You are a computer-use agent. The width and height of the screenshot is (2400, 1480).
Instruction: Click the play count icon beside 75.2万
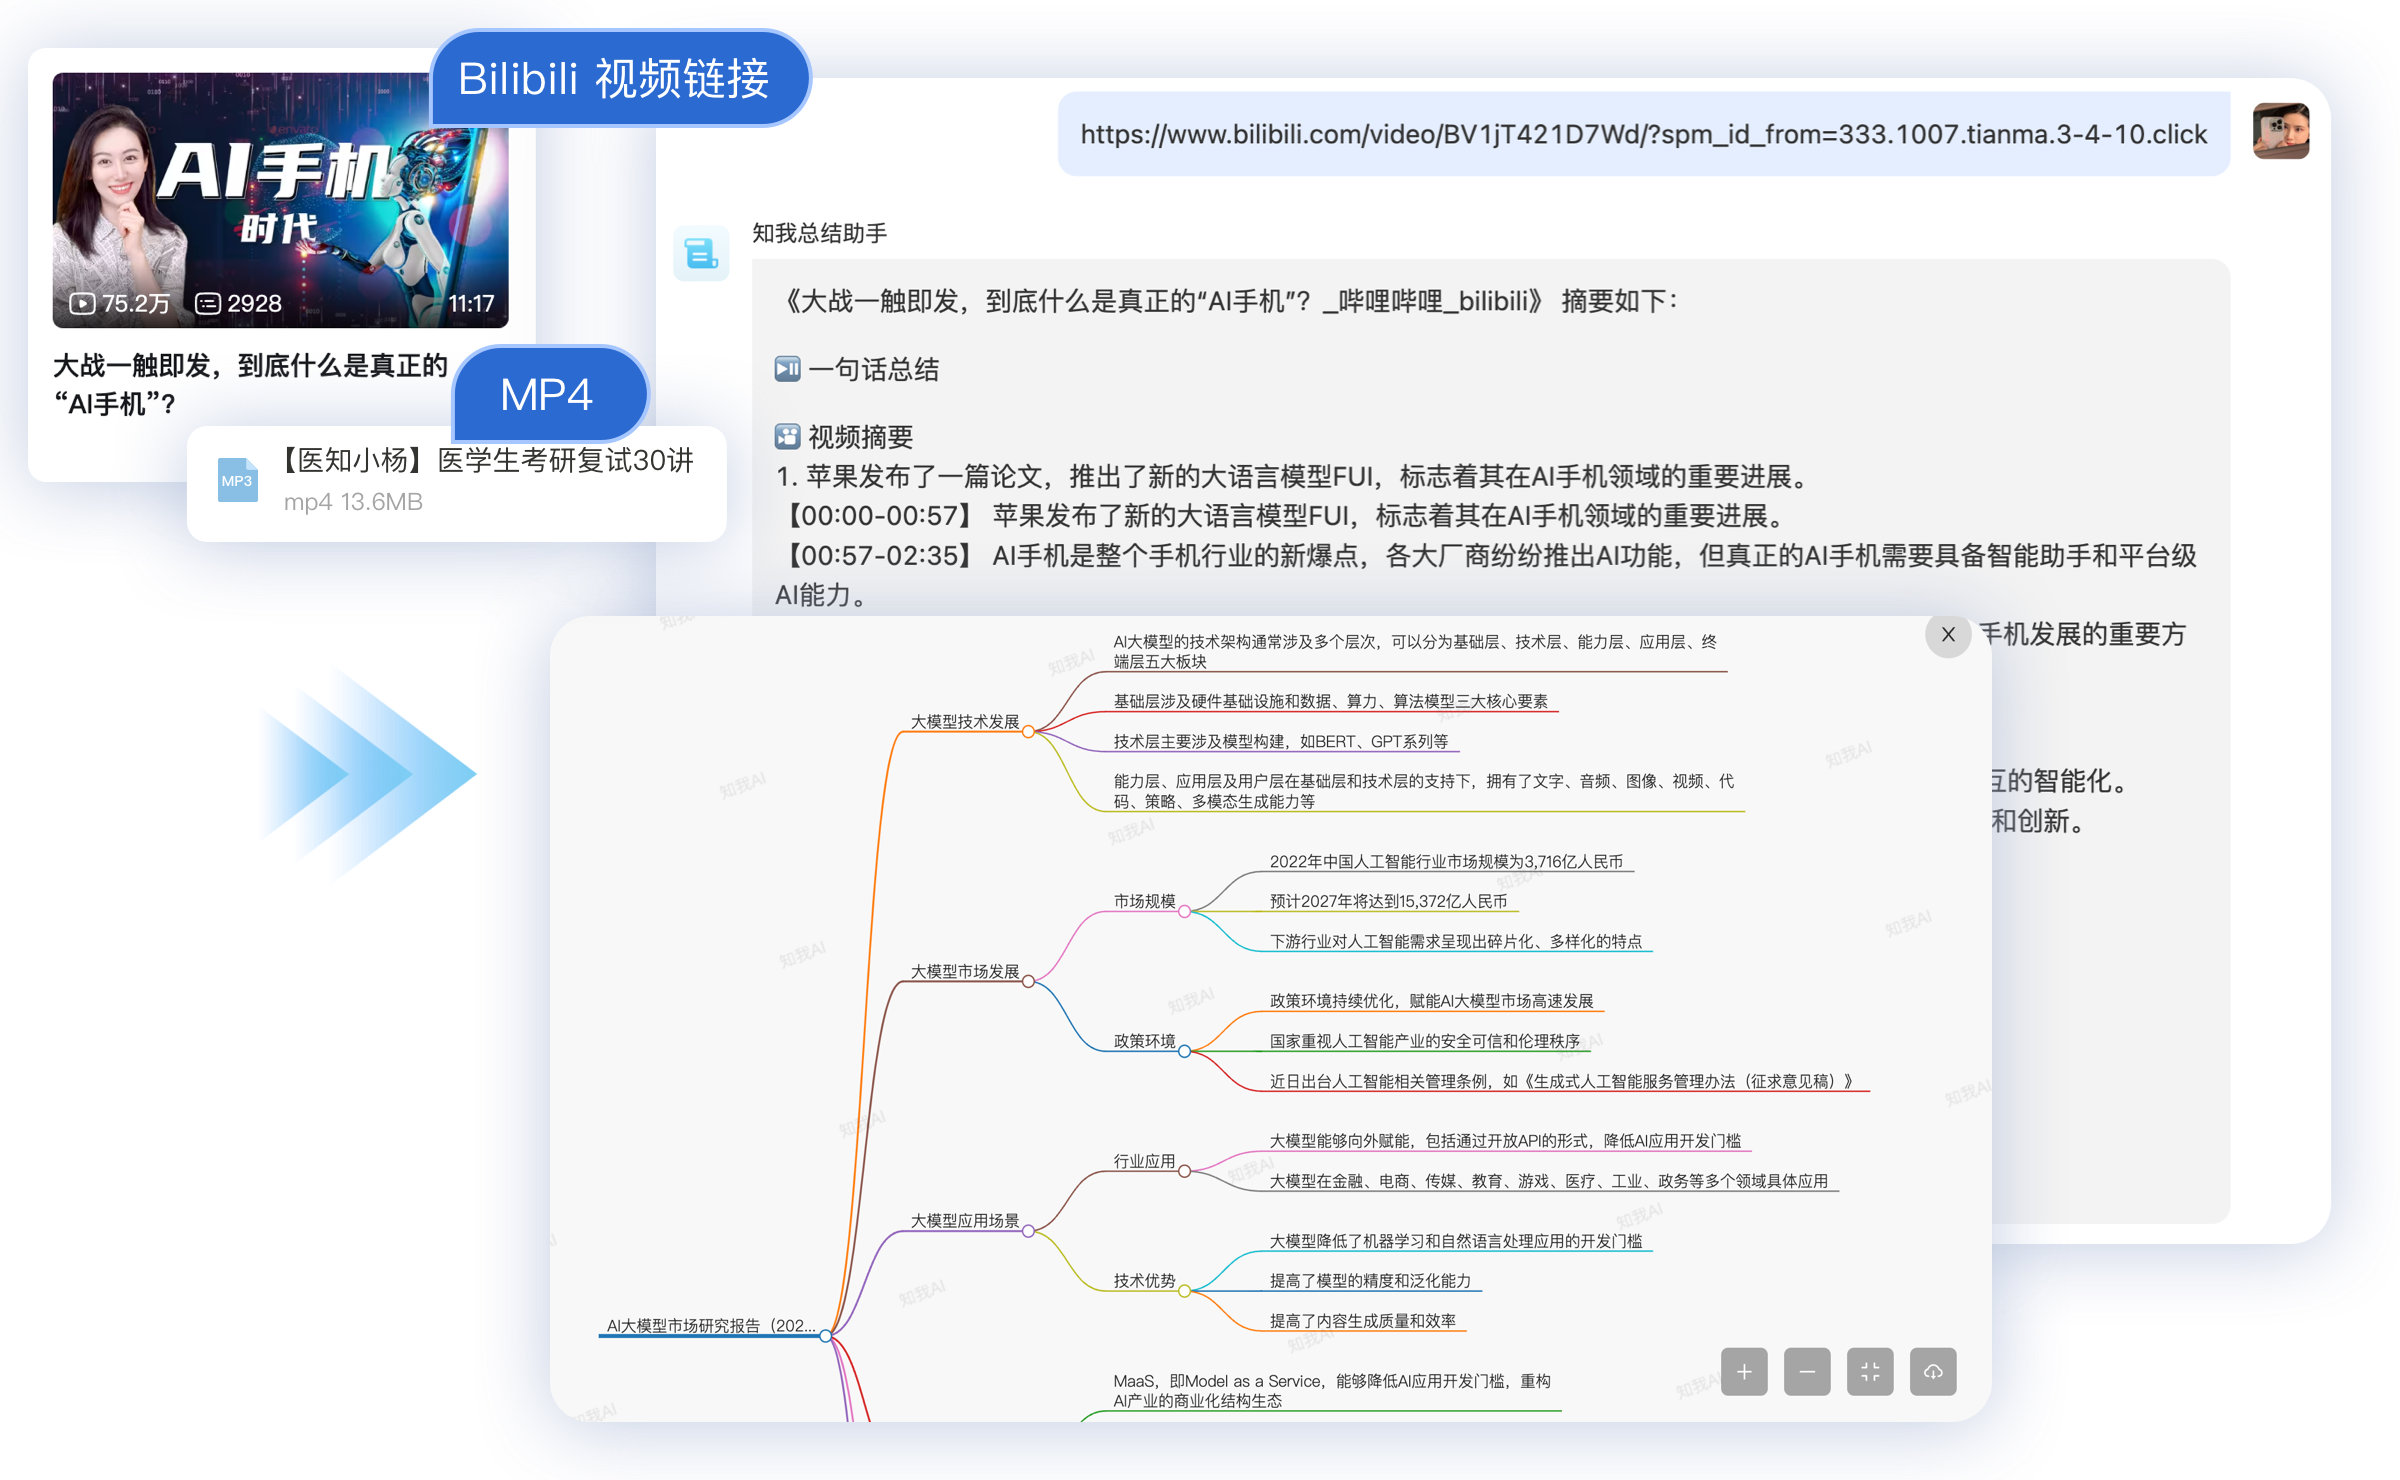[x=82, y=303]
